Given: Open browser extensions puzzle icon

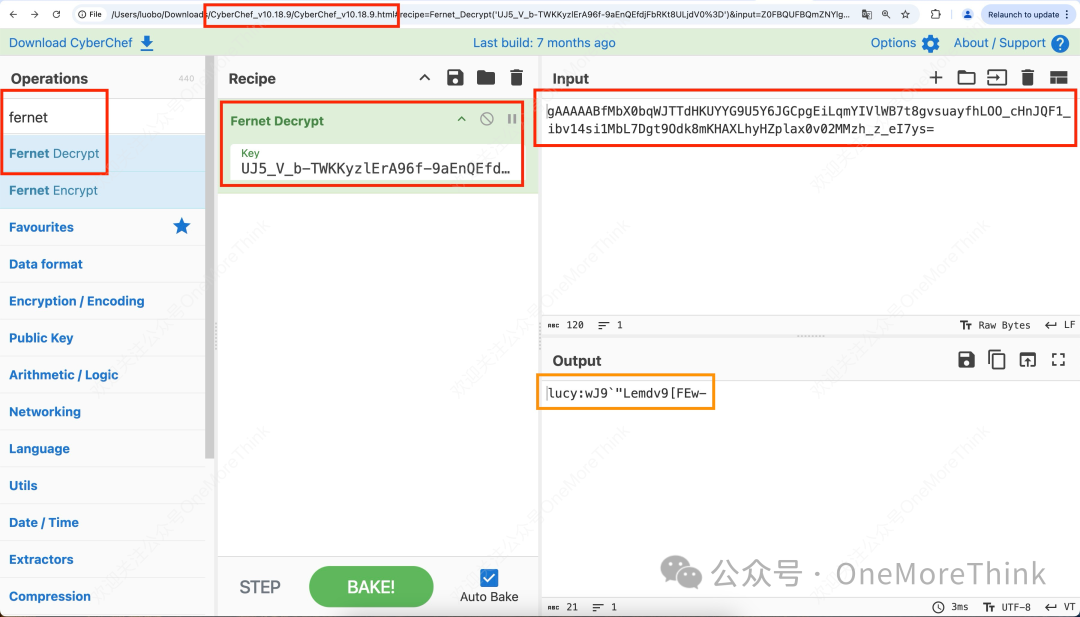Looking at the screenshot, I should (x=935, y=14).
